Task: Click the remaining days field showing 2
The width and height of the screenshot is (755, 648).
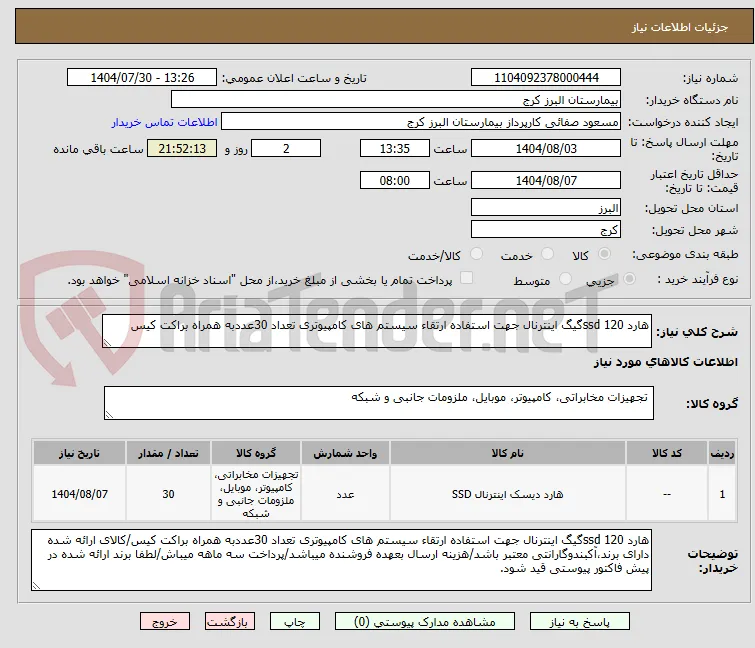Action: click(x=286, y=148)
